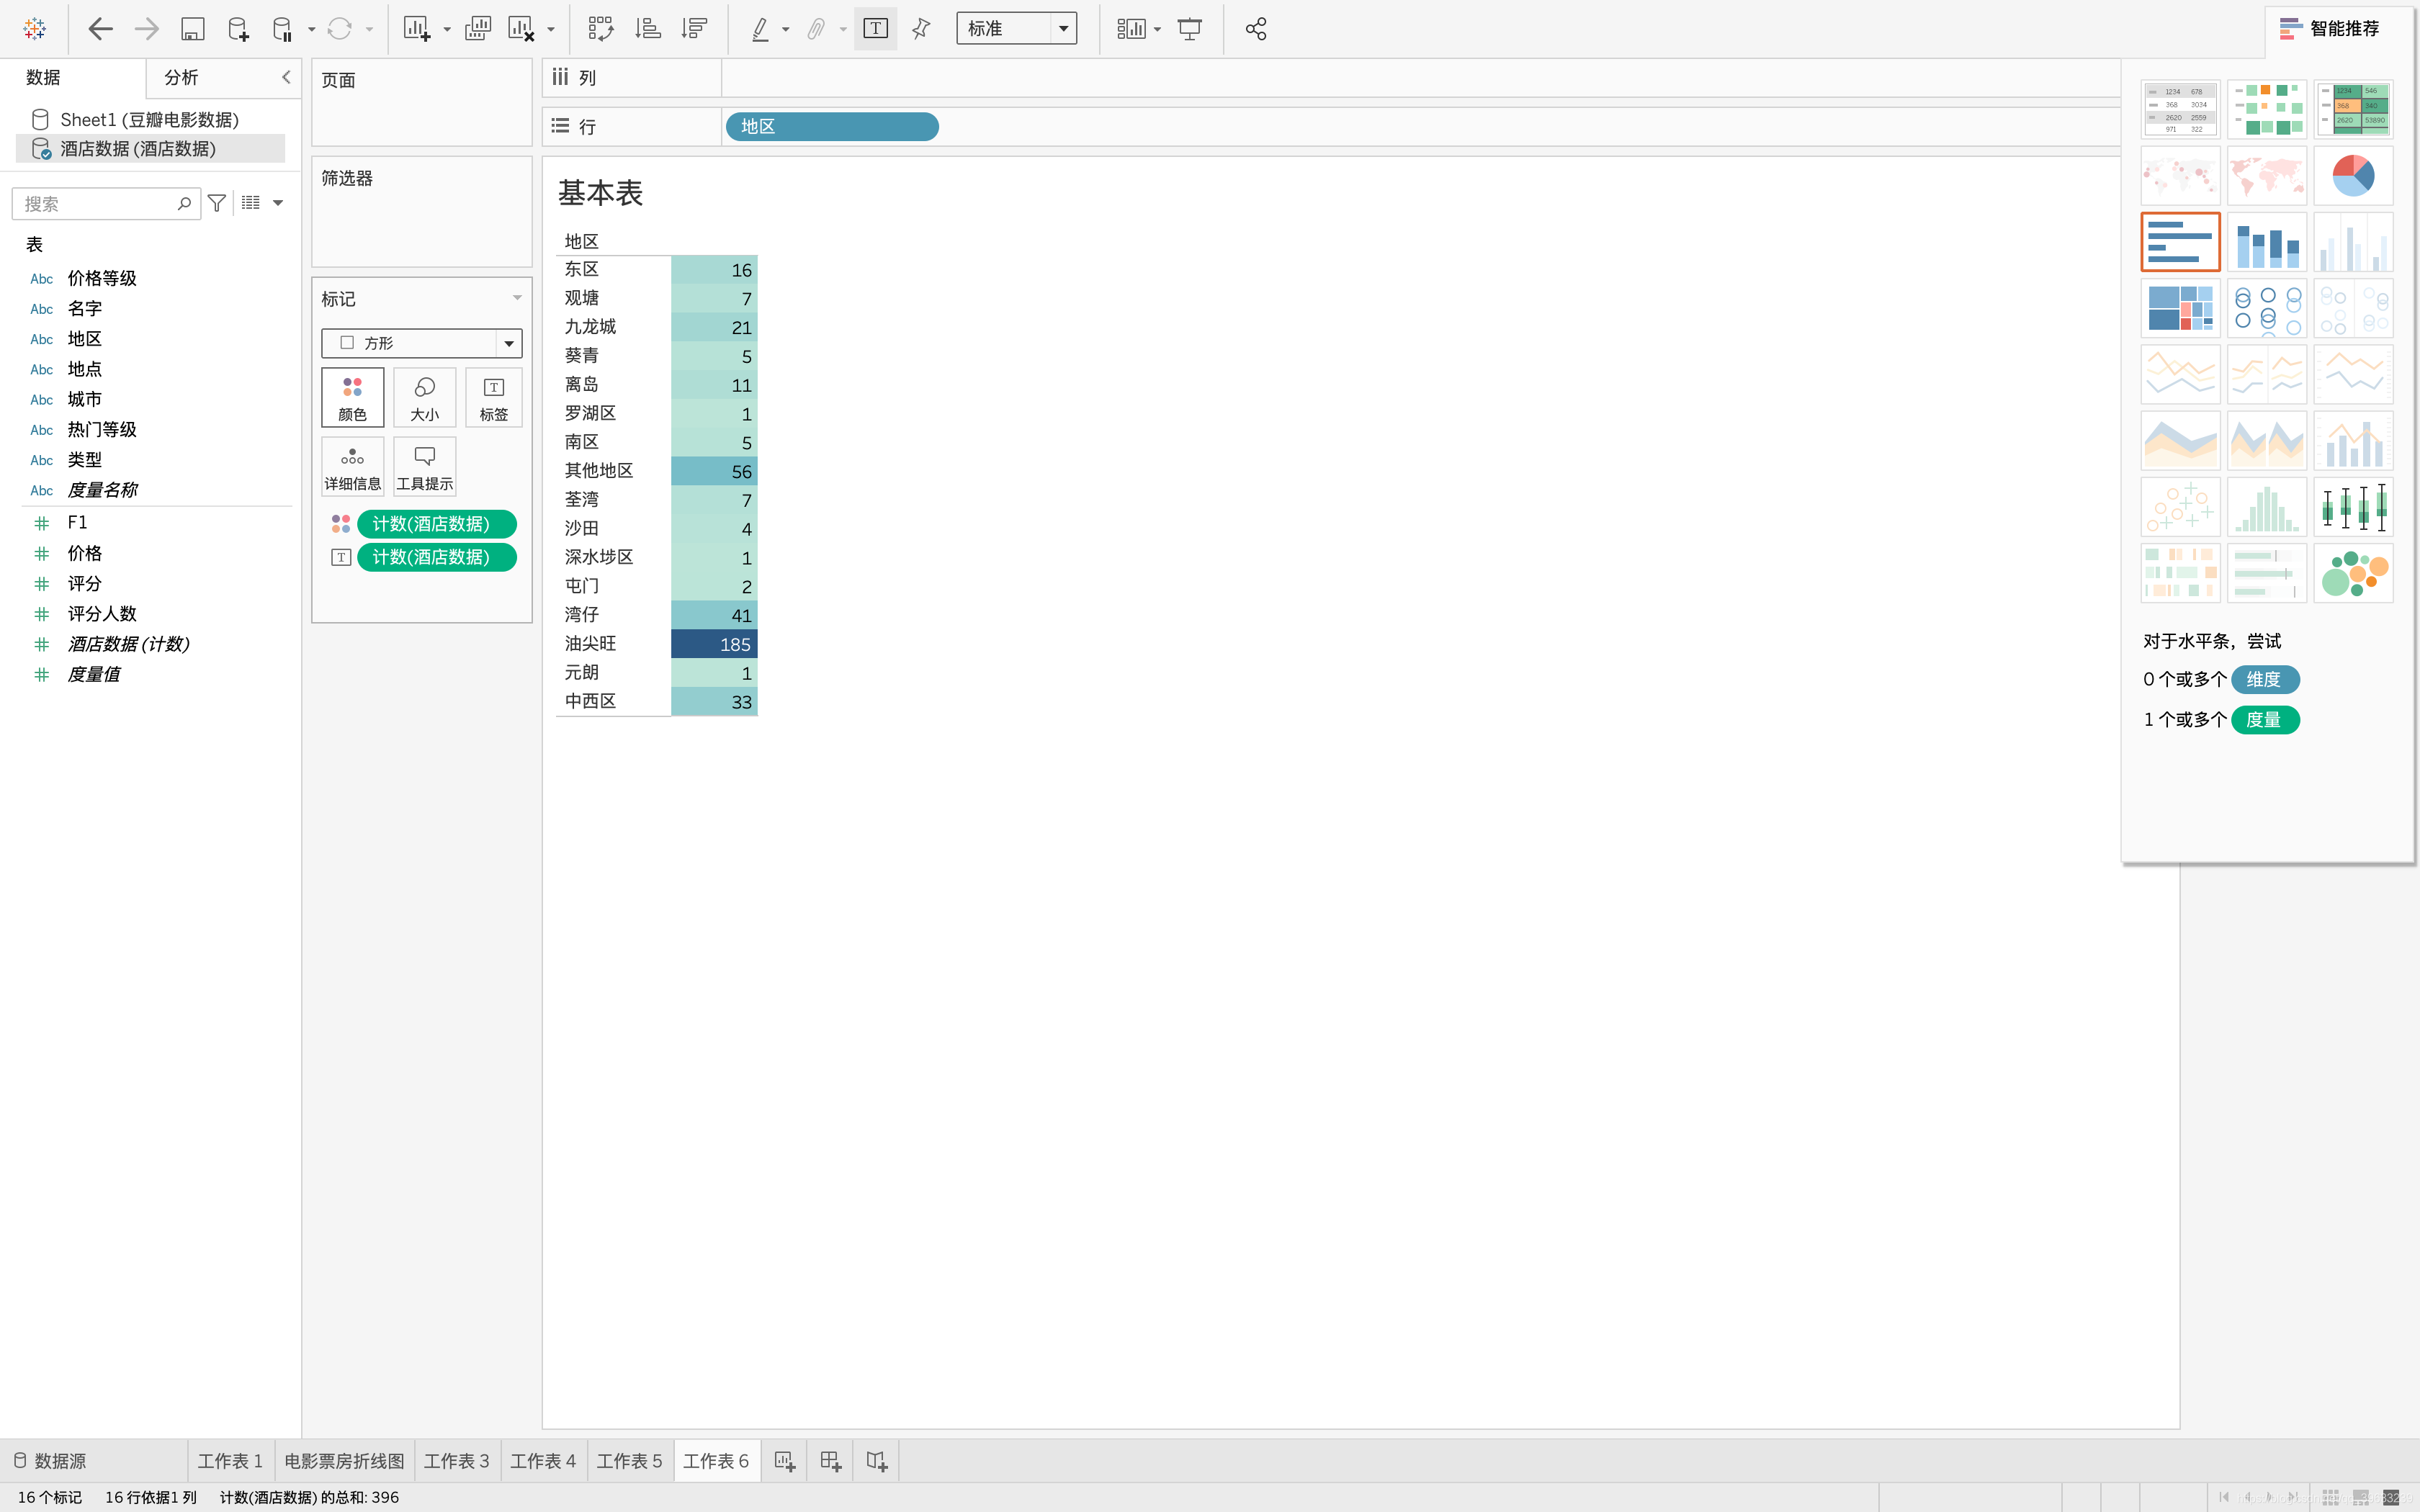This screenshot has width=2420, height=1512.
Task: Open the 颜色 color marks card
Action: (x=352, y=397)
